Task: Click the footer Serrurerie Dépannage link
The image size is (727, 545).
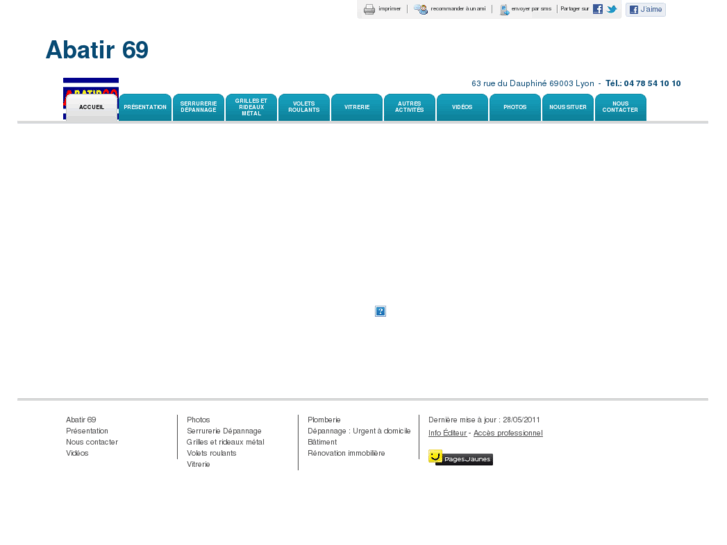Action: (x=224, y=431)
